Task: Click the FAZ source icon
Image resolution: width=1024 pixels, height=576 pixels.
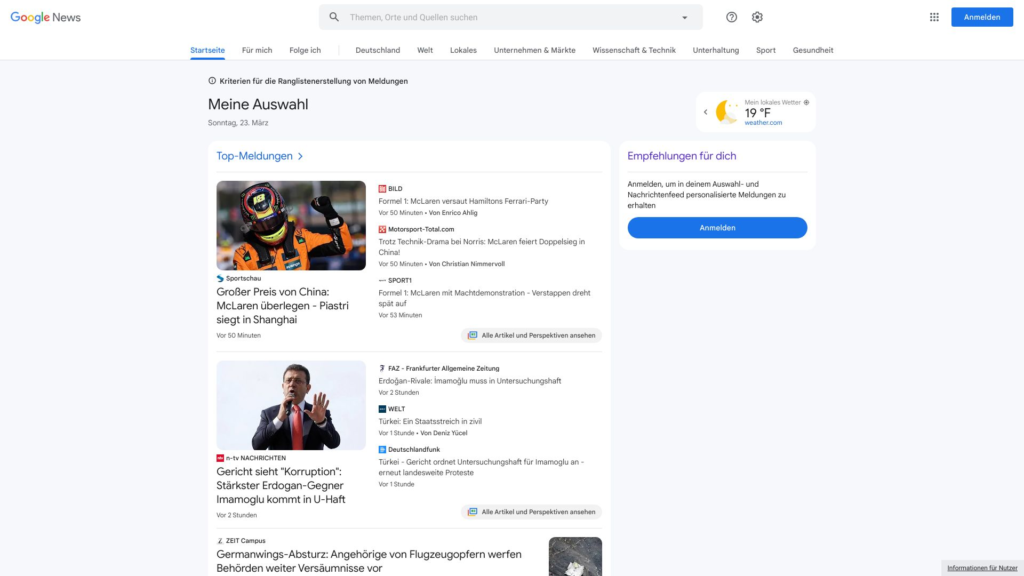Action: (382, 368)
